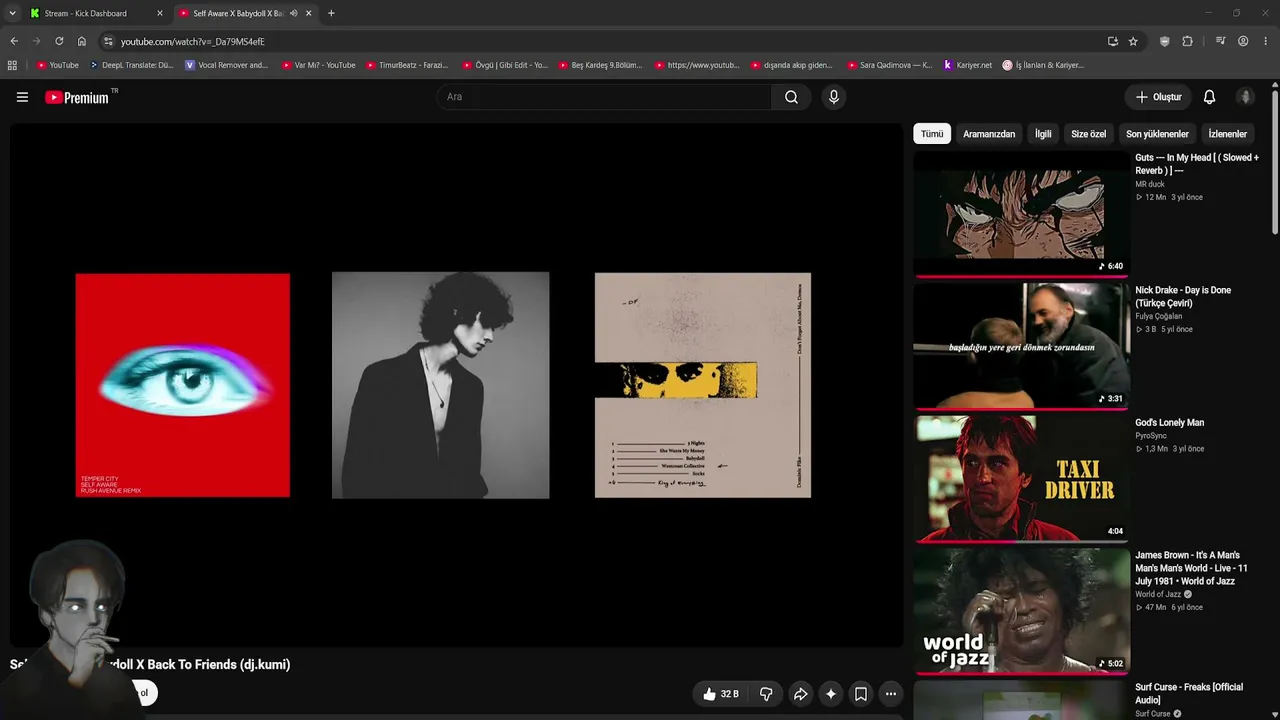Open media controls in browser toolbar
The image size is (1280, 720).
pos(1220,41)
